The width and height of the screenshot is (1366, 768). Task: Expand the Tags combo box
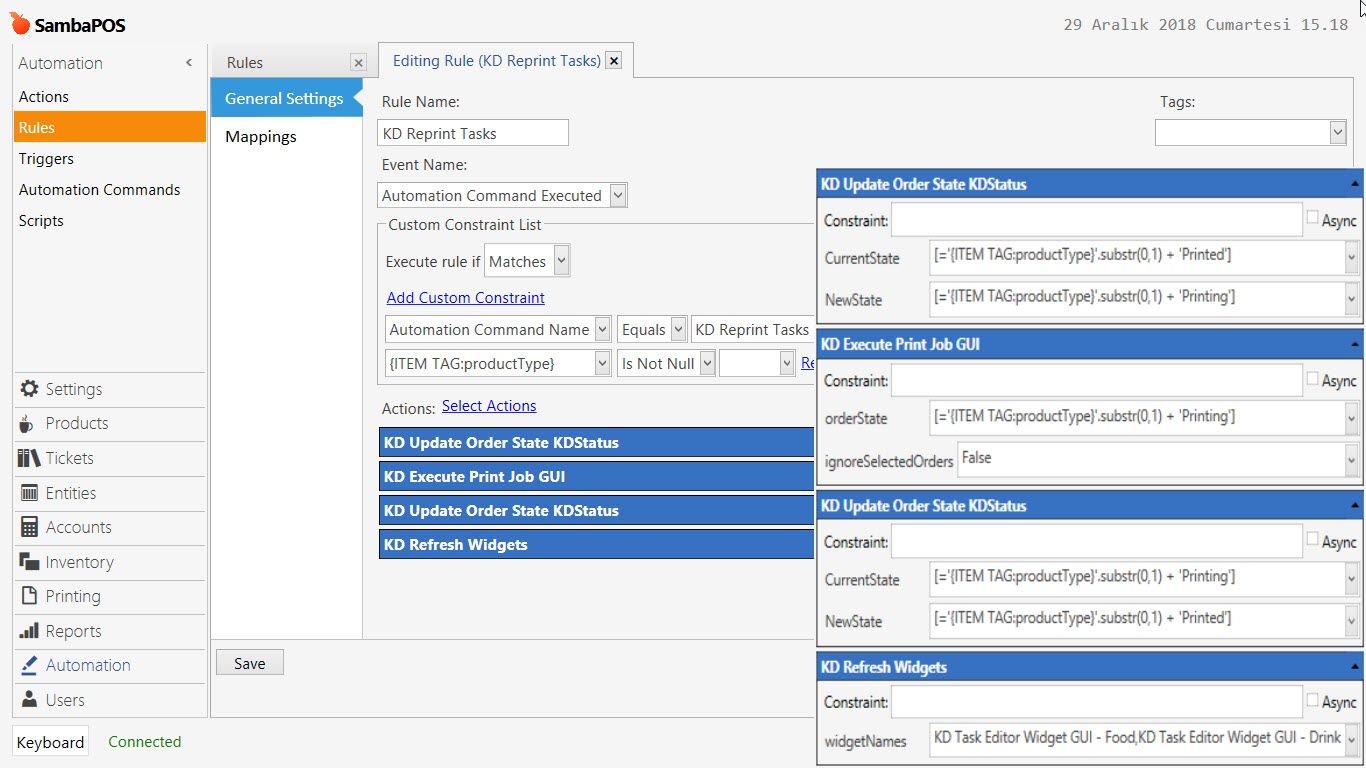[x=1337, y=132]
